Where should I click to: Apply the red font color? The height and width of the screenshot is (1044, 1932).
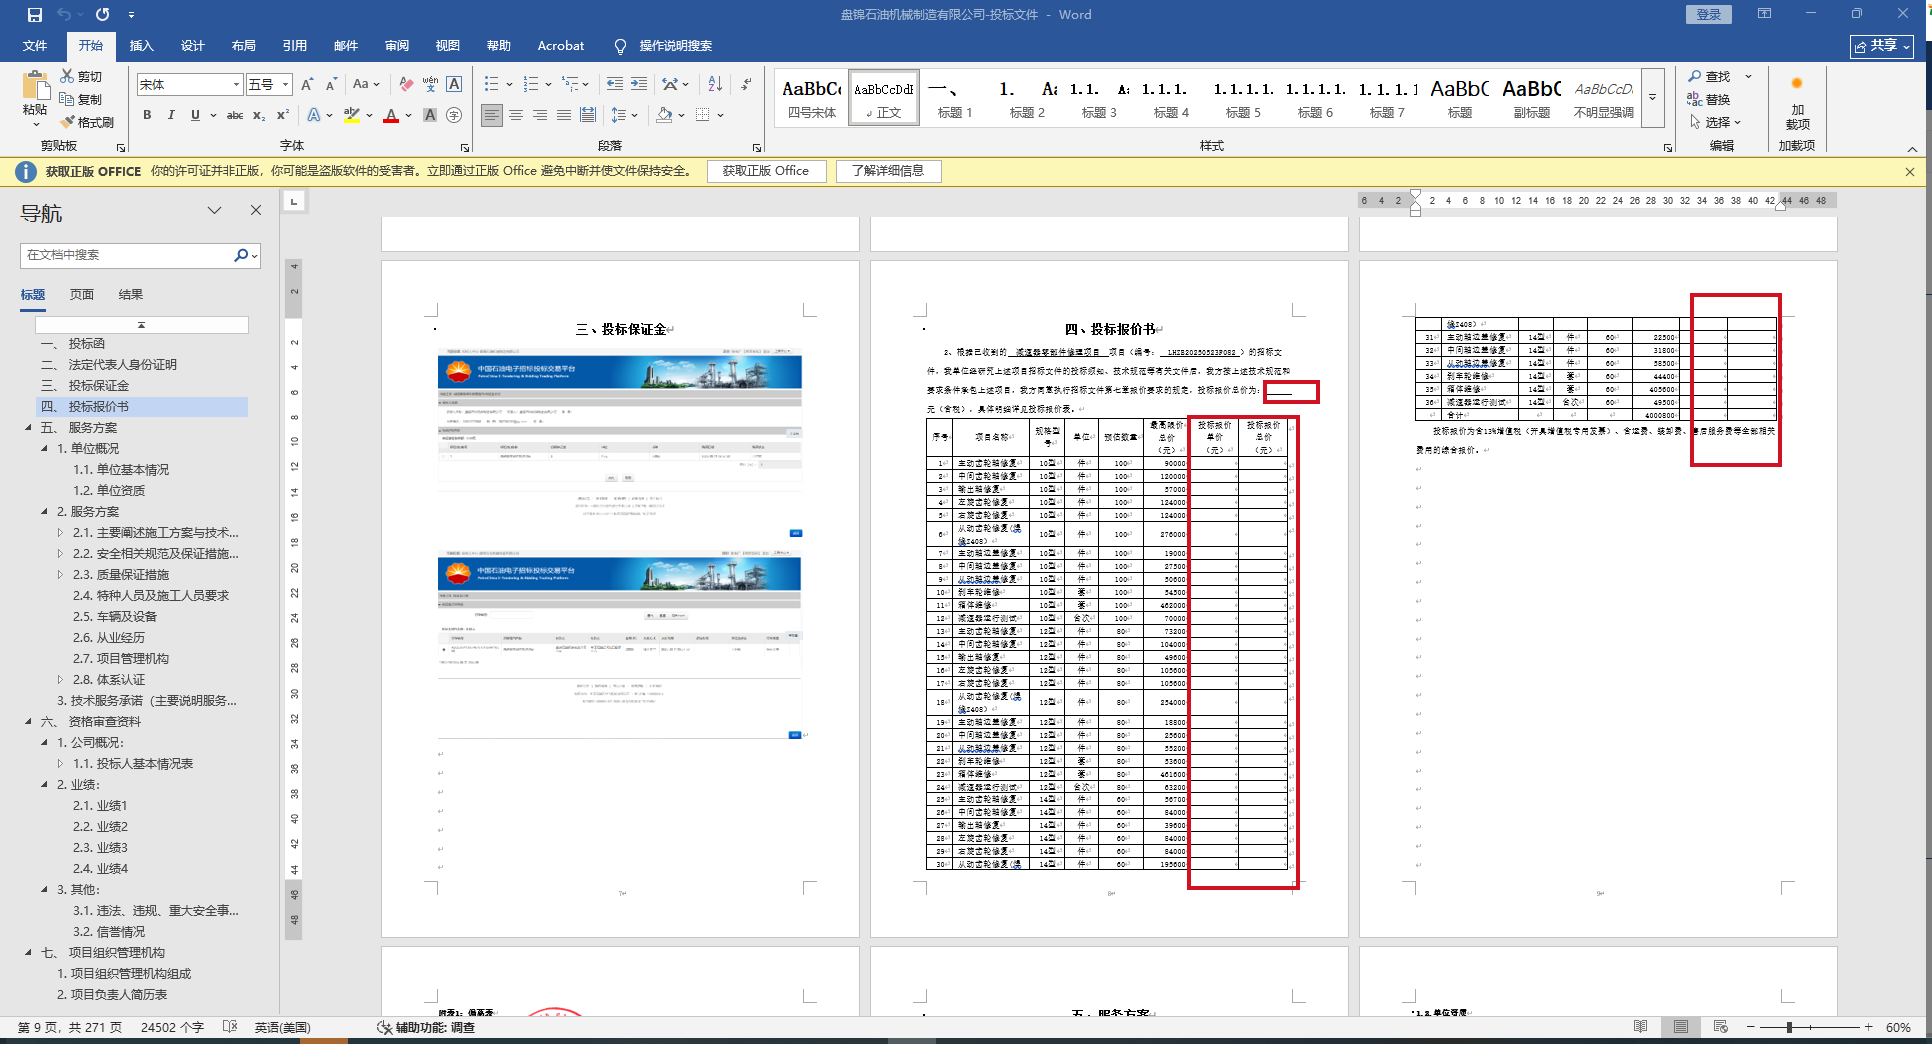pyautogui.click(x=391, y=115)
